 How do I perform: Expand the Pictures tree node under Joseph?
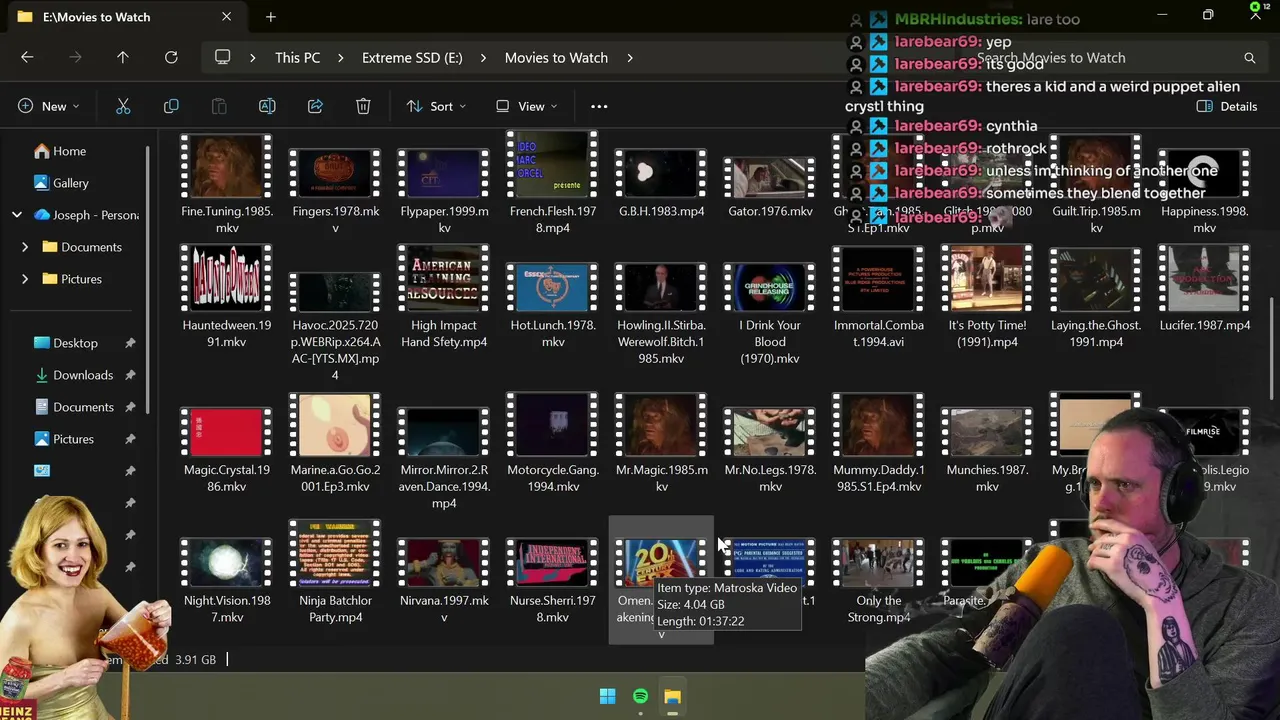point(25,279)
